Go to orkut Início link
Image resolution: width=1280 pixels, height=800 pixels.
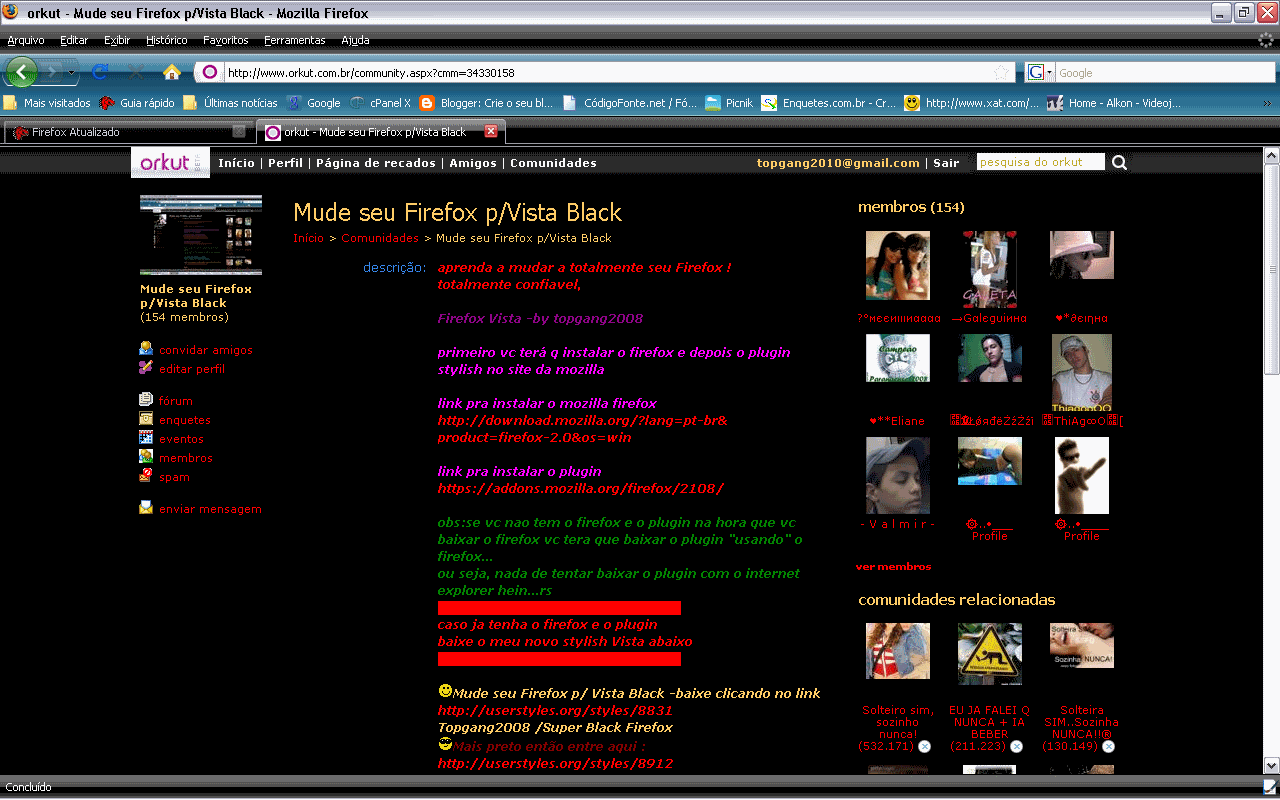236,163
